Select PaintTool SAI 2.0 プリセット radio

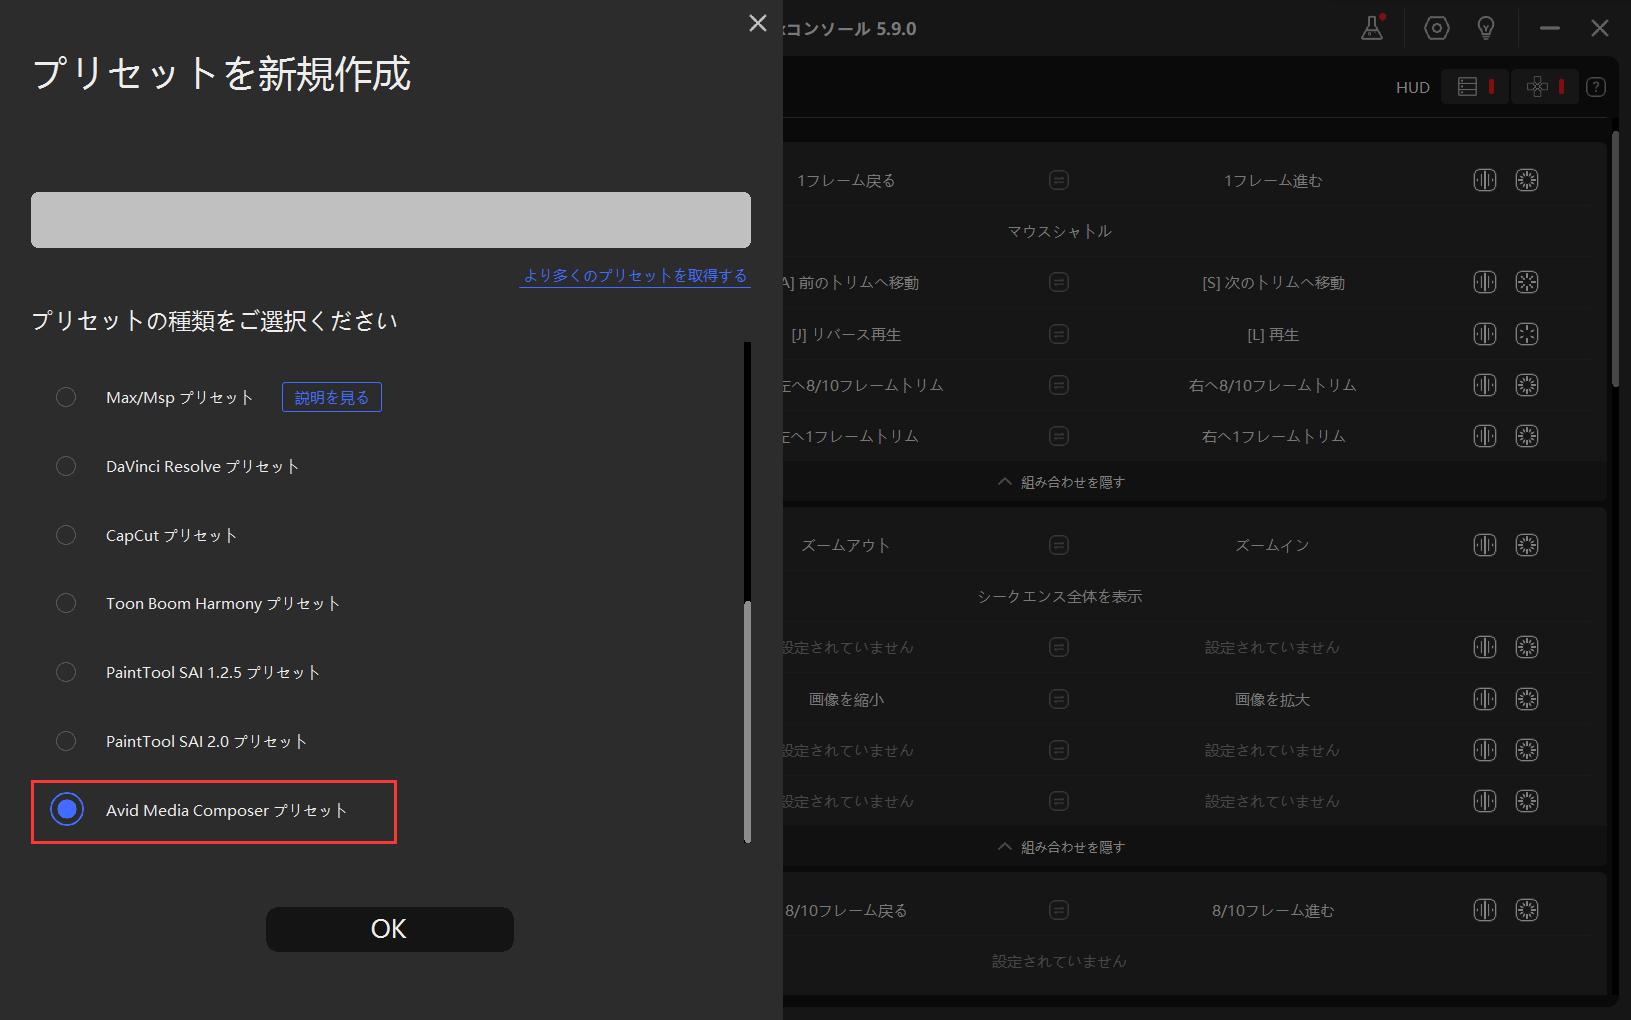pos(66,741)
